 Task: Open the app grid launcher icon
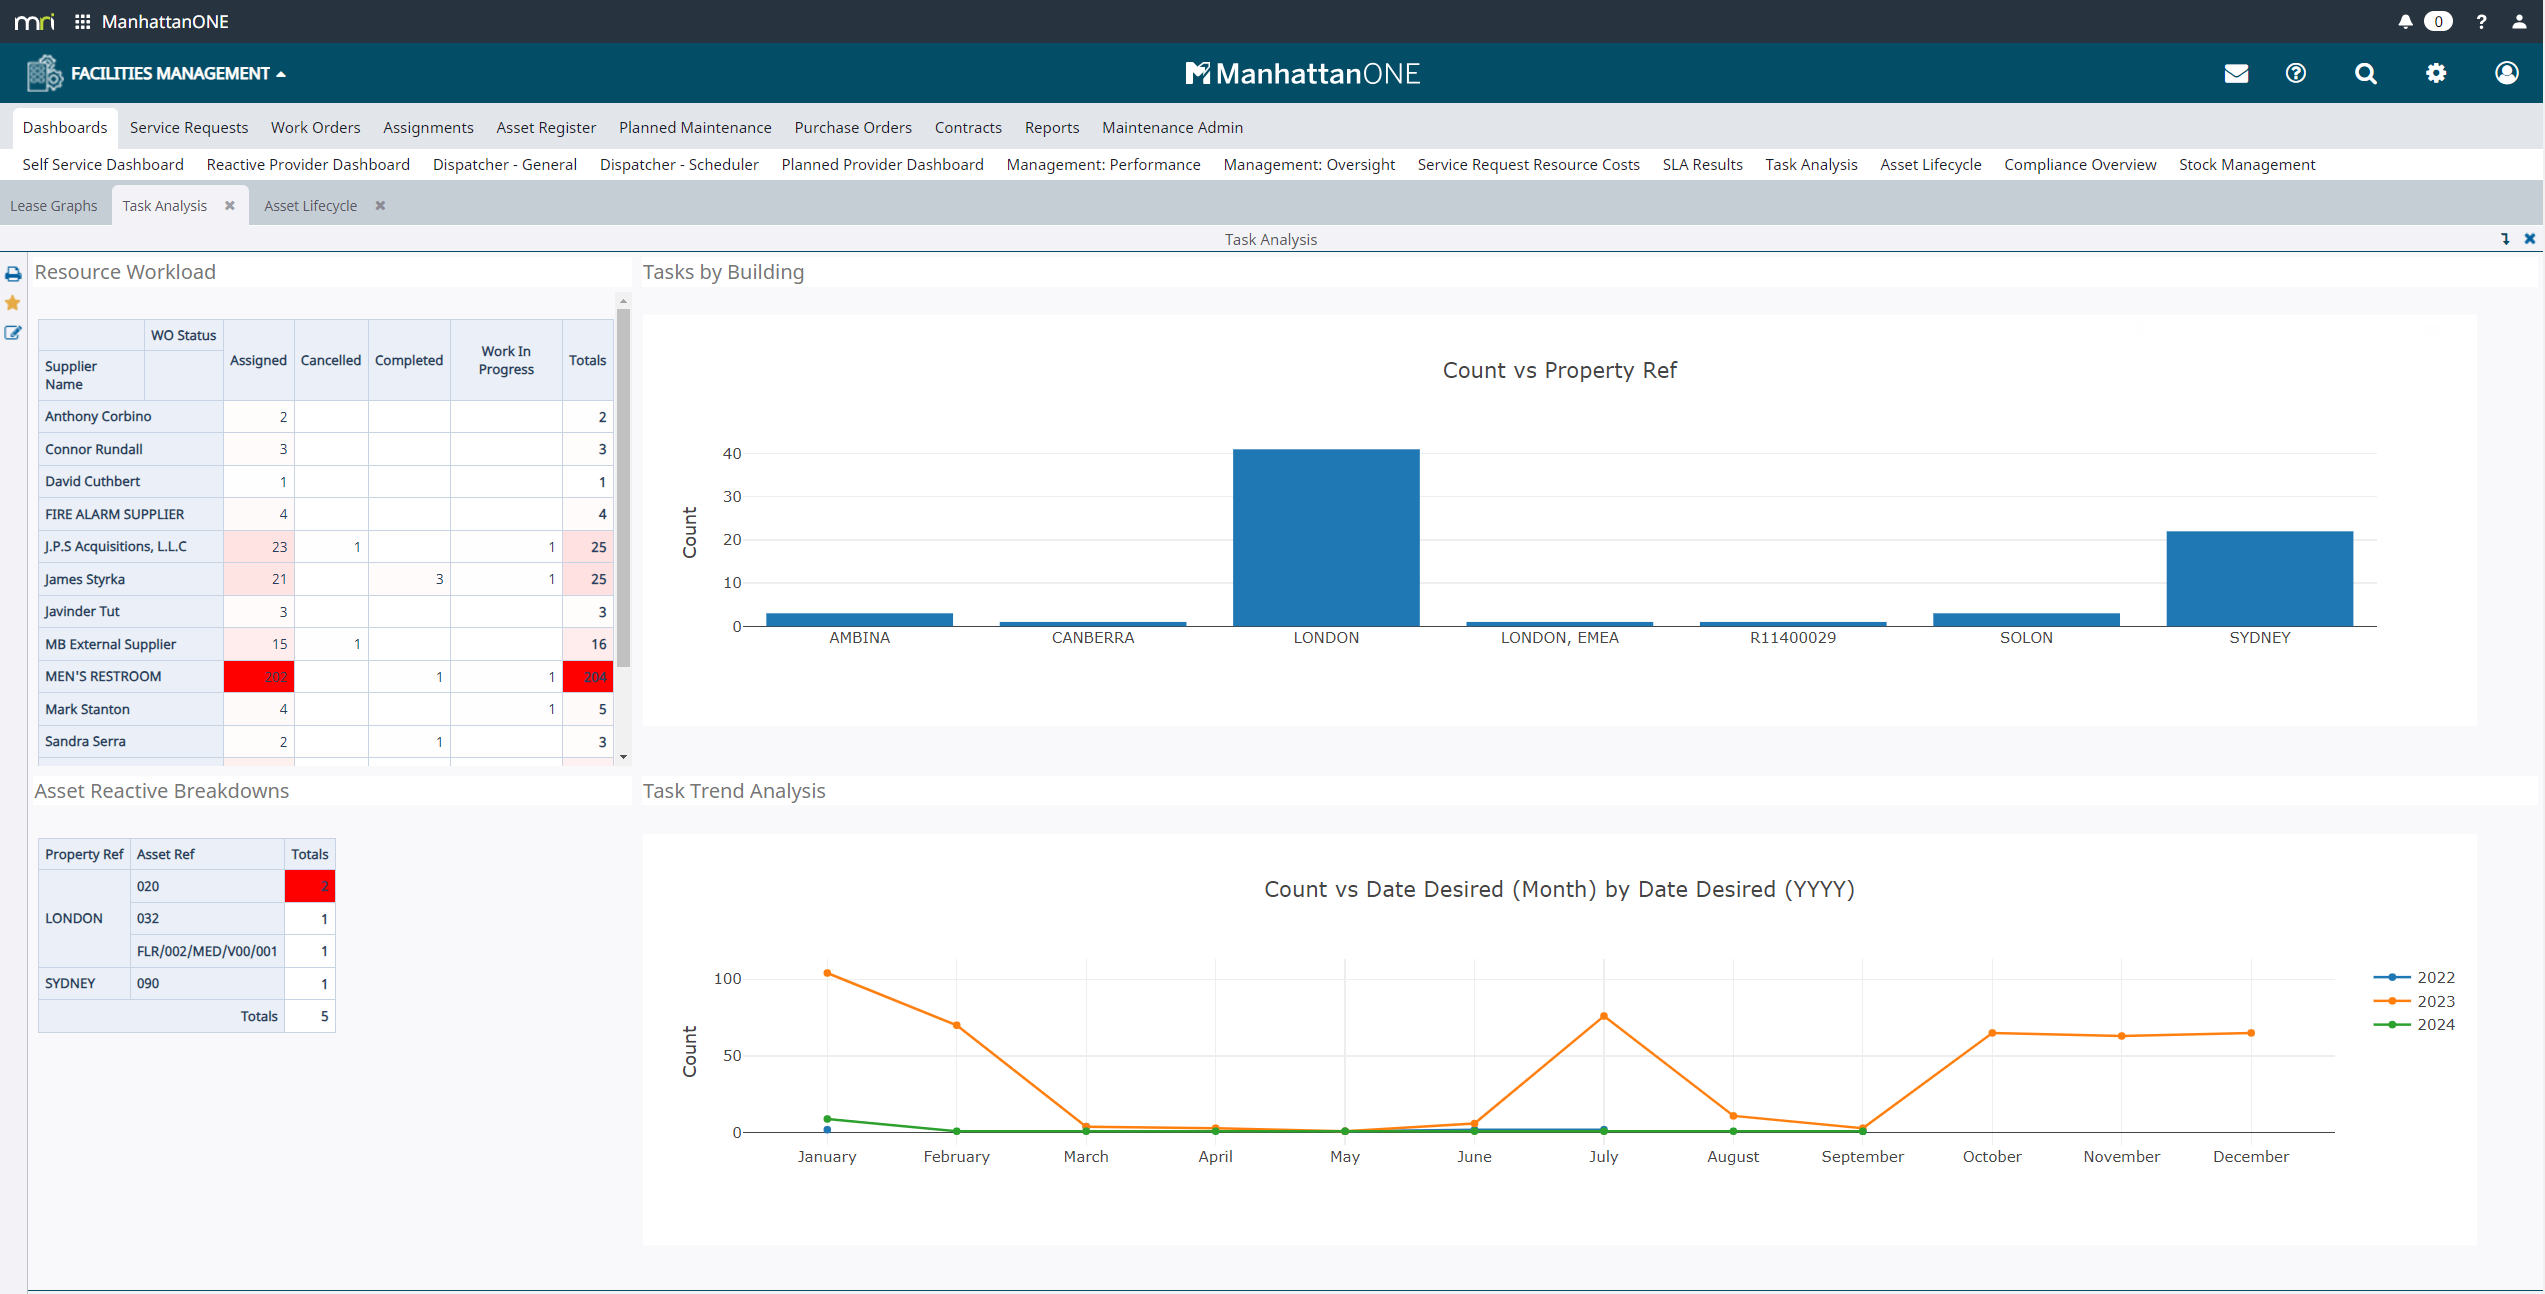click(x=82, y=21)
